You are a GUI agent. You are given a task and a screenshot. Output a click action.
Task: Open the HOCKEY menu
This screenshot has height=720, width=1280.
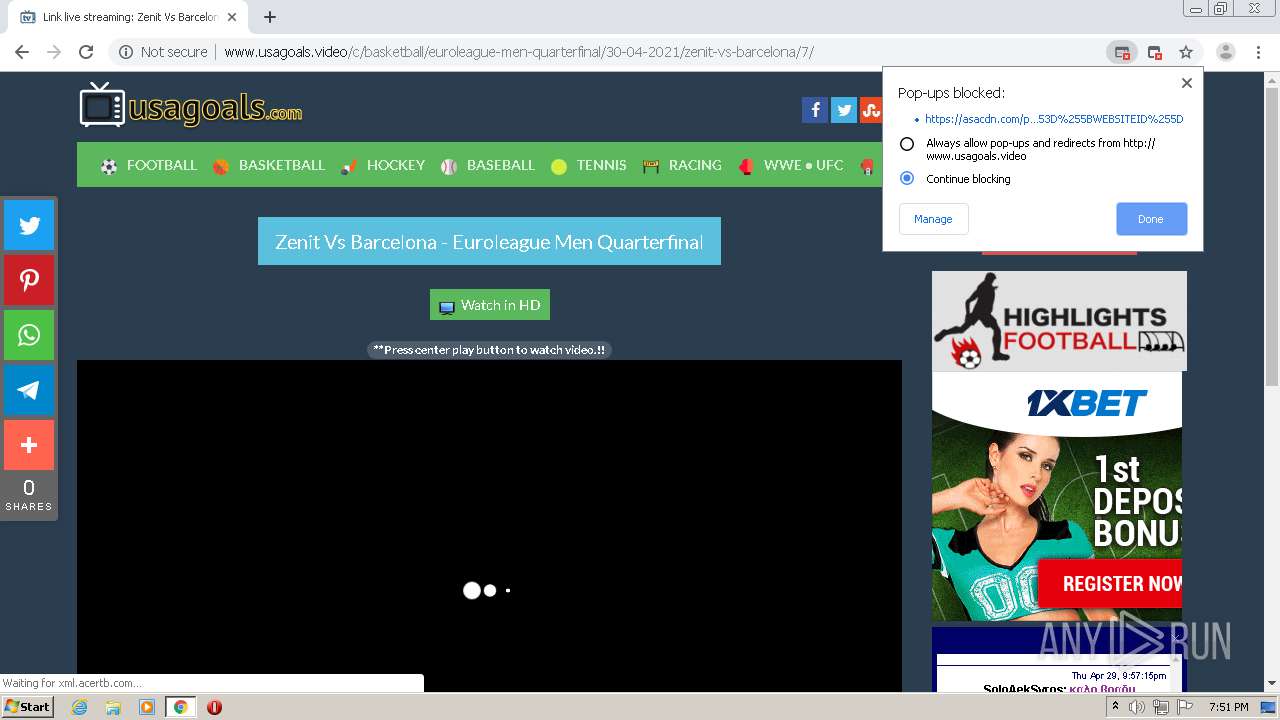coord(383,165)
